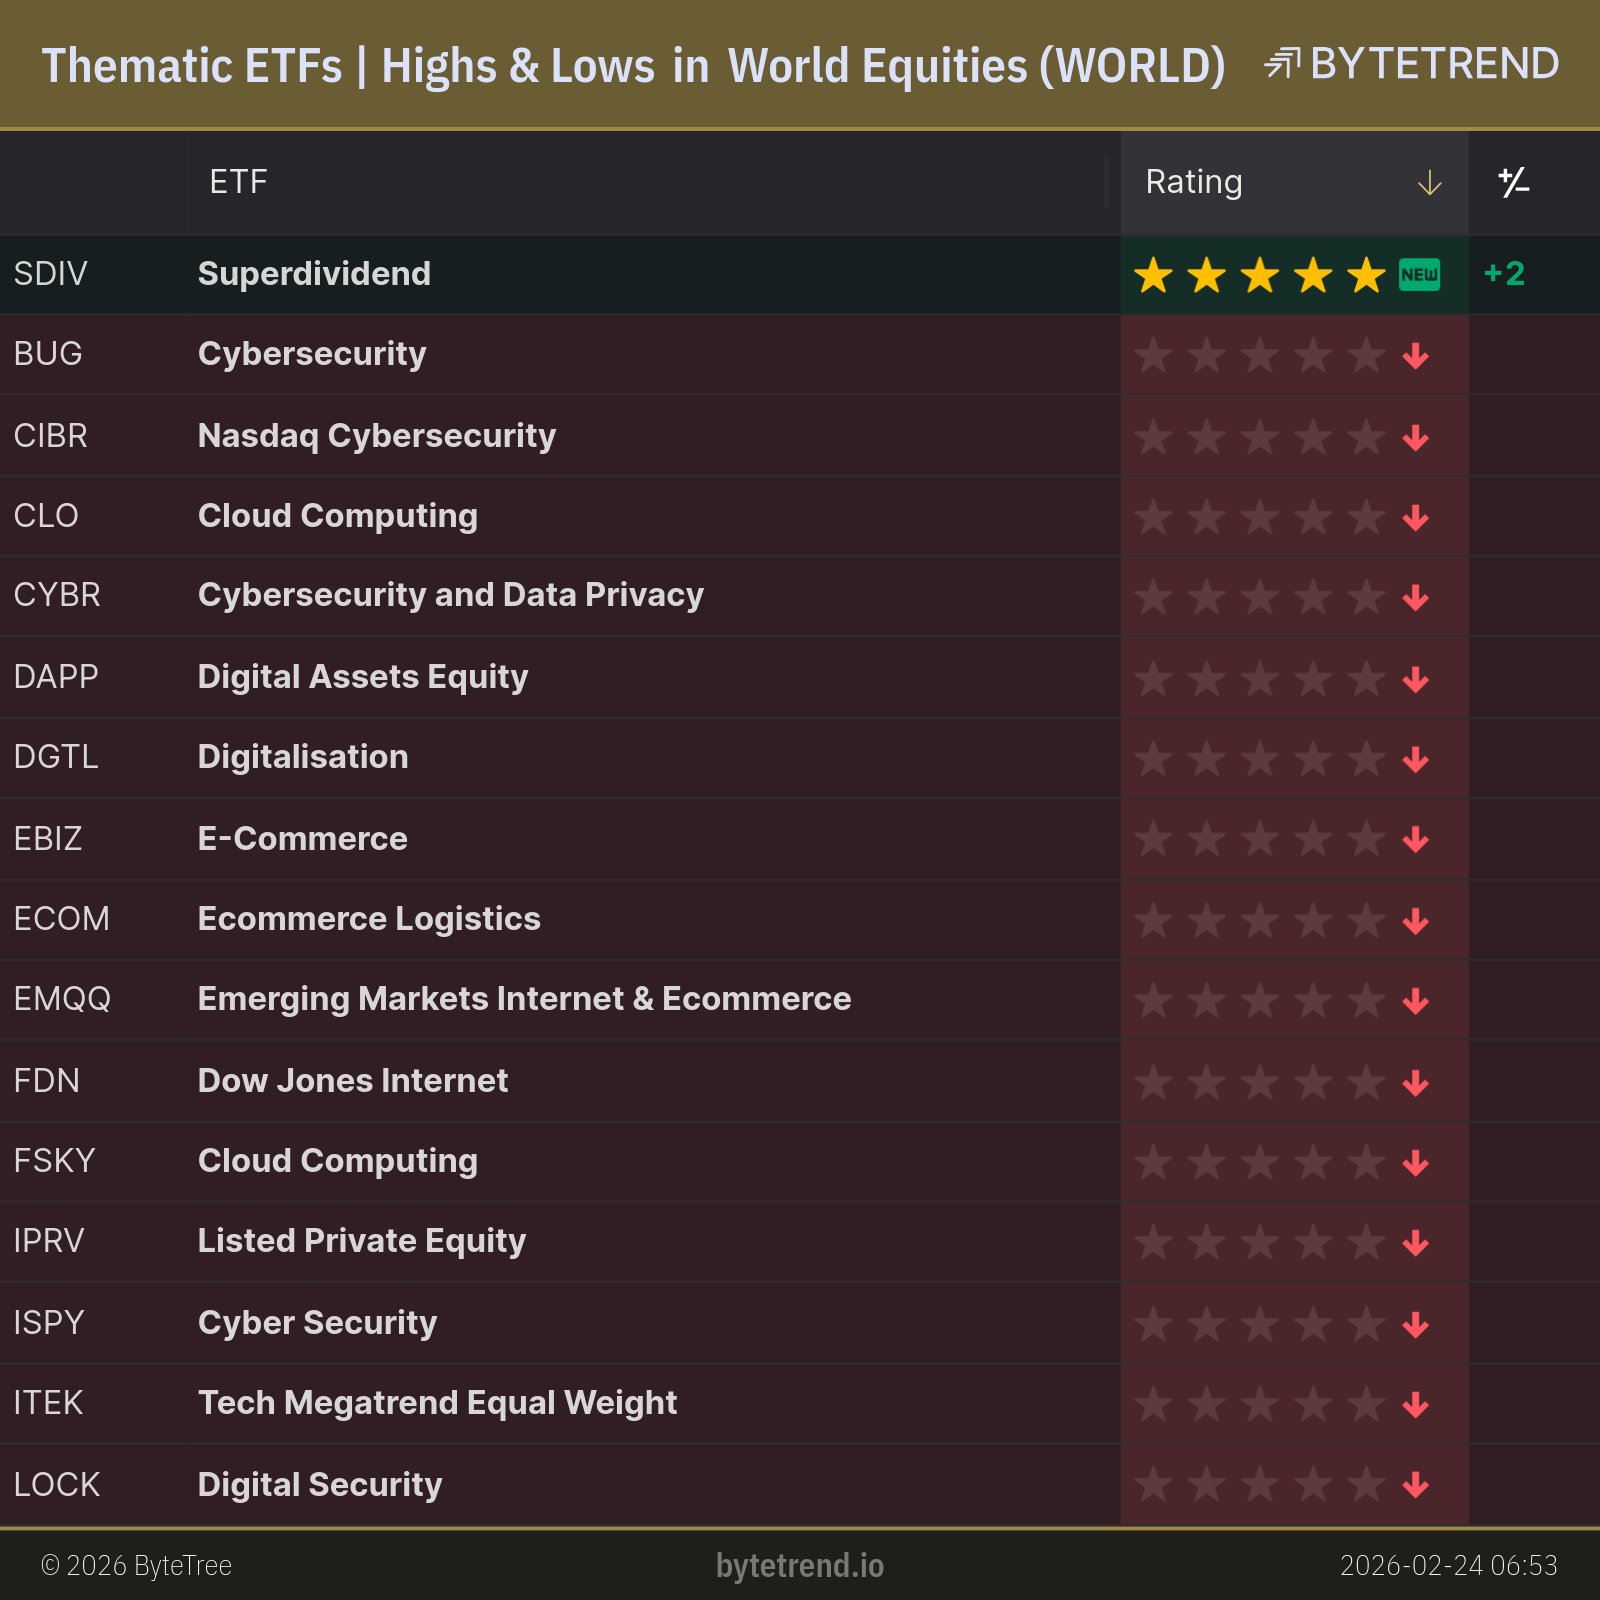Open the Superdividend ETF name
The width and height of the screenshot is (1600, 1600).
coord(314,274)
